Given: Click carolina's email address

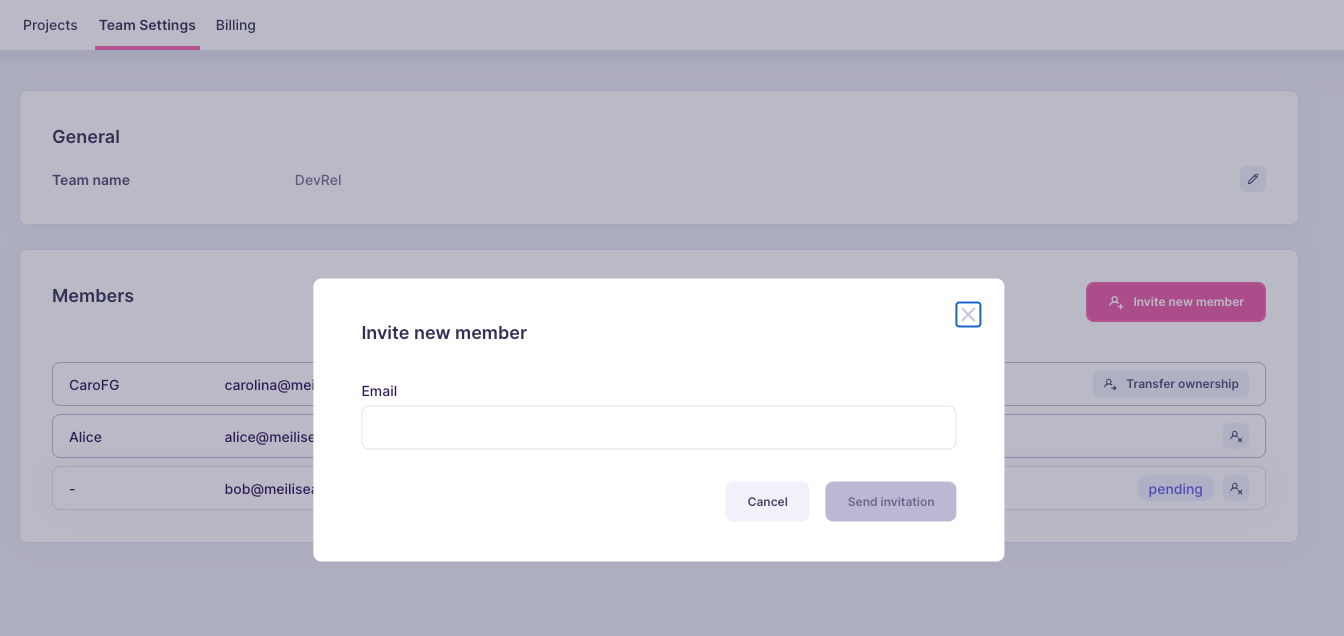Looking at the screenshot, I should (269, 385).
